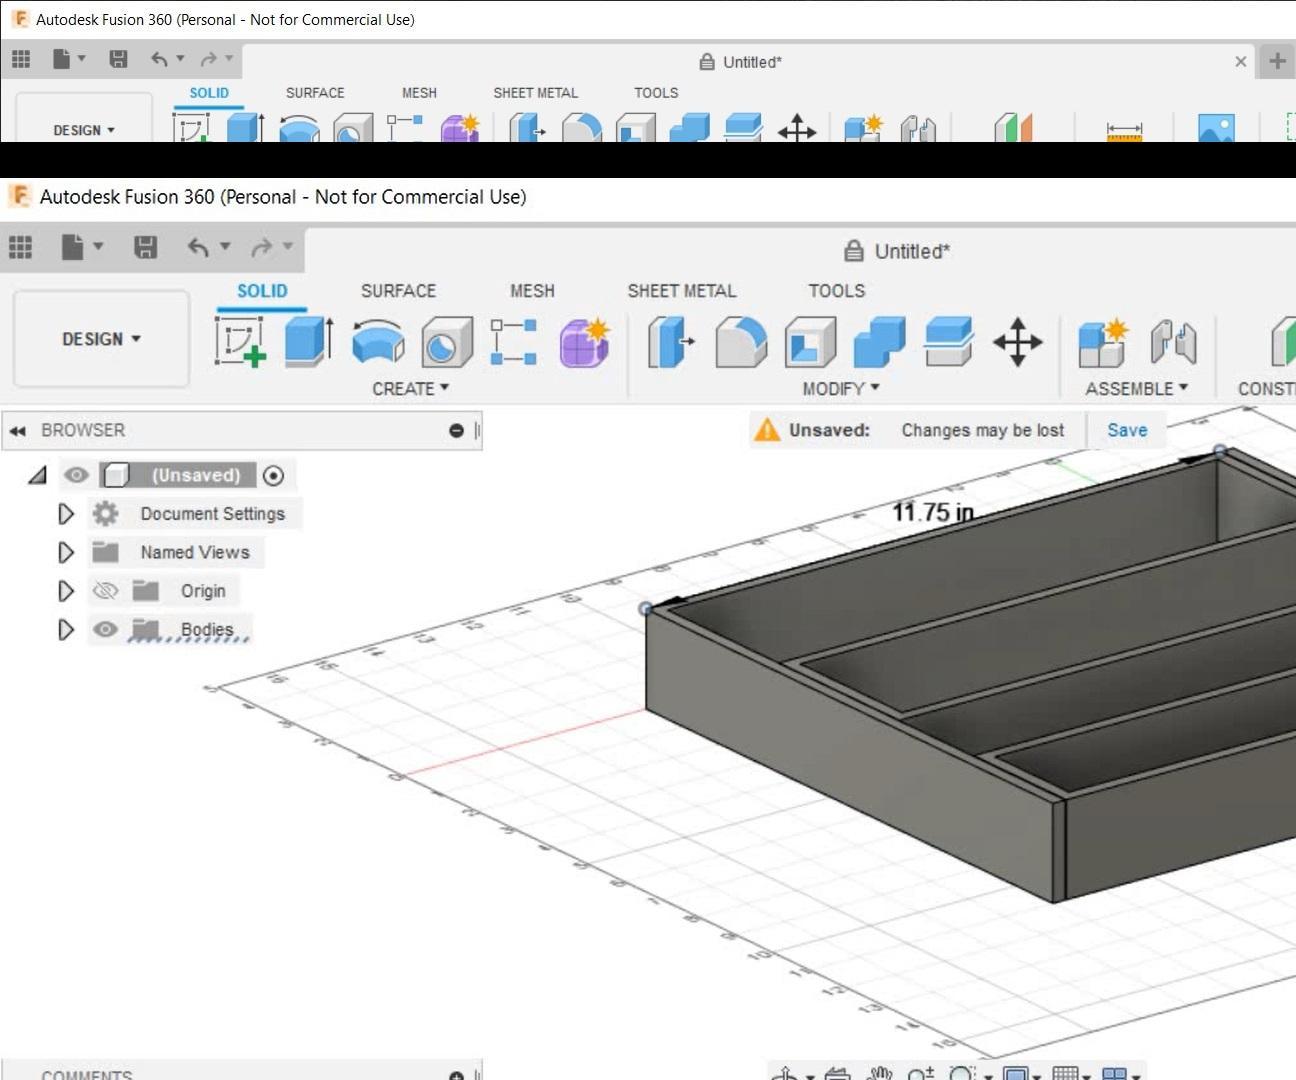1296x1080 pixels.
Task: Open the CREATE dropdown menu
Action: [410, 388]
